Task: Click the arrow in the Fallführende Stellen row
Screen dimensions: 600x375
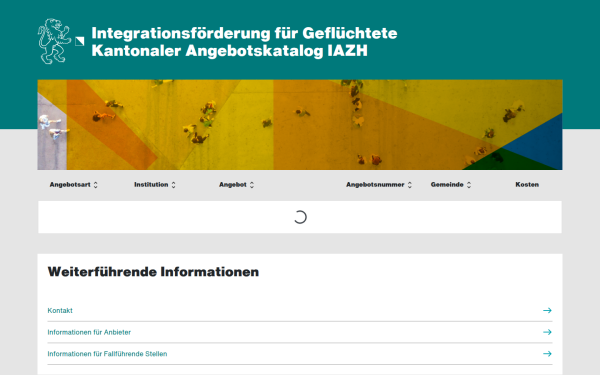Action: (547, 354)
